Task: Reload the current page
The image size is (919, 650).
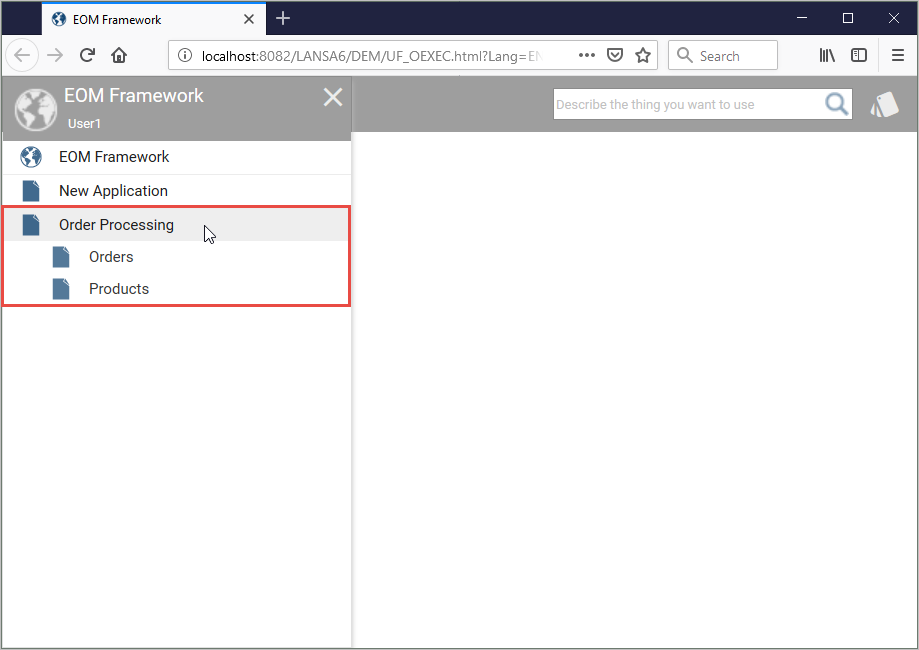Action: [87, 56]
